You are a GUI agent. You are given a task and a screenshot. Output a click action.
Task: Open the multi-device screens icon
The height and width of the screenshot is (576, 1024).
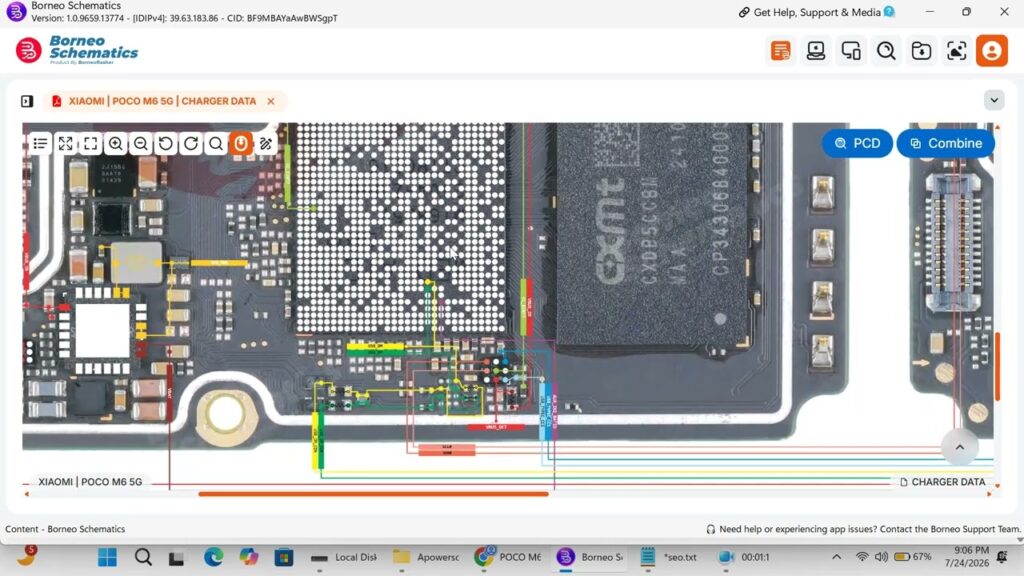[851, 51]
